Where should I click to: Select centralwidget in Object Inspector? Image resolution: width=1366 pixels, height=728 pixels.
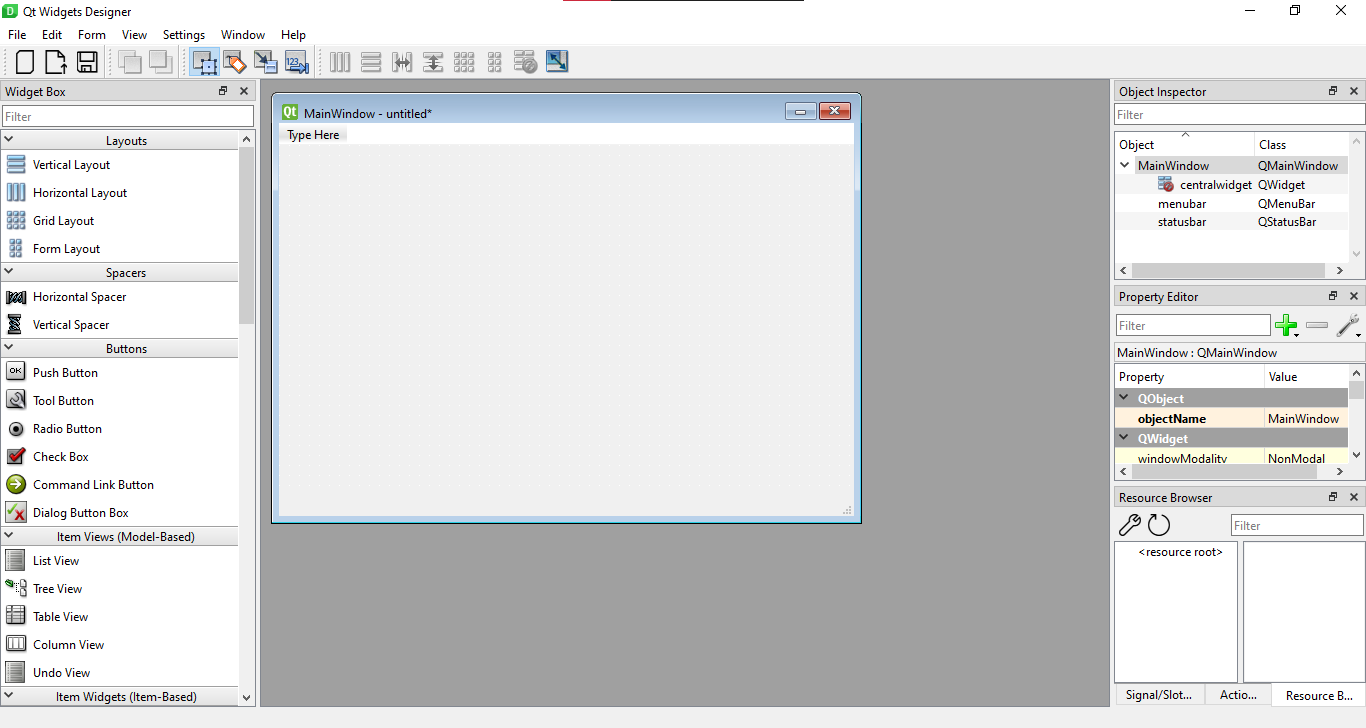click(1215, 185)
